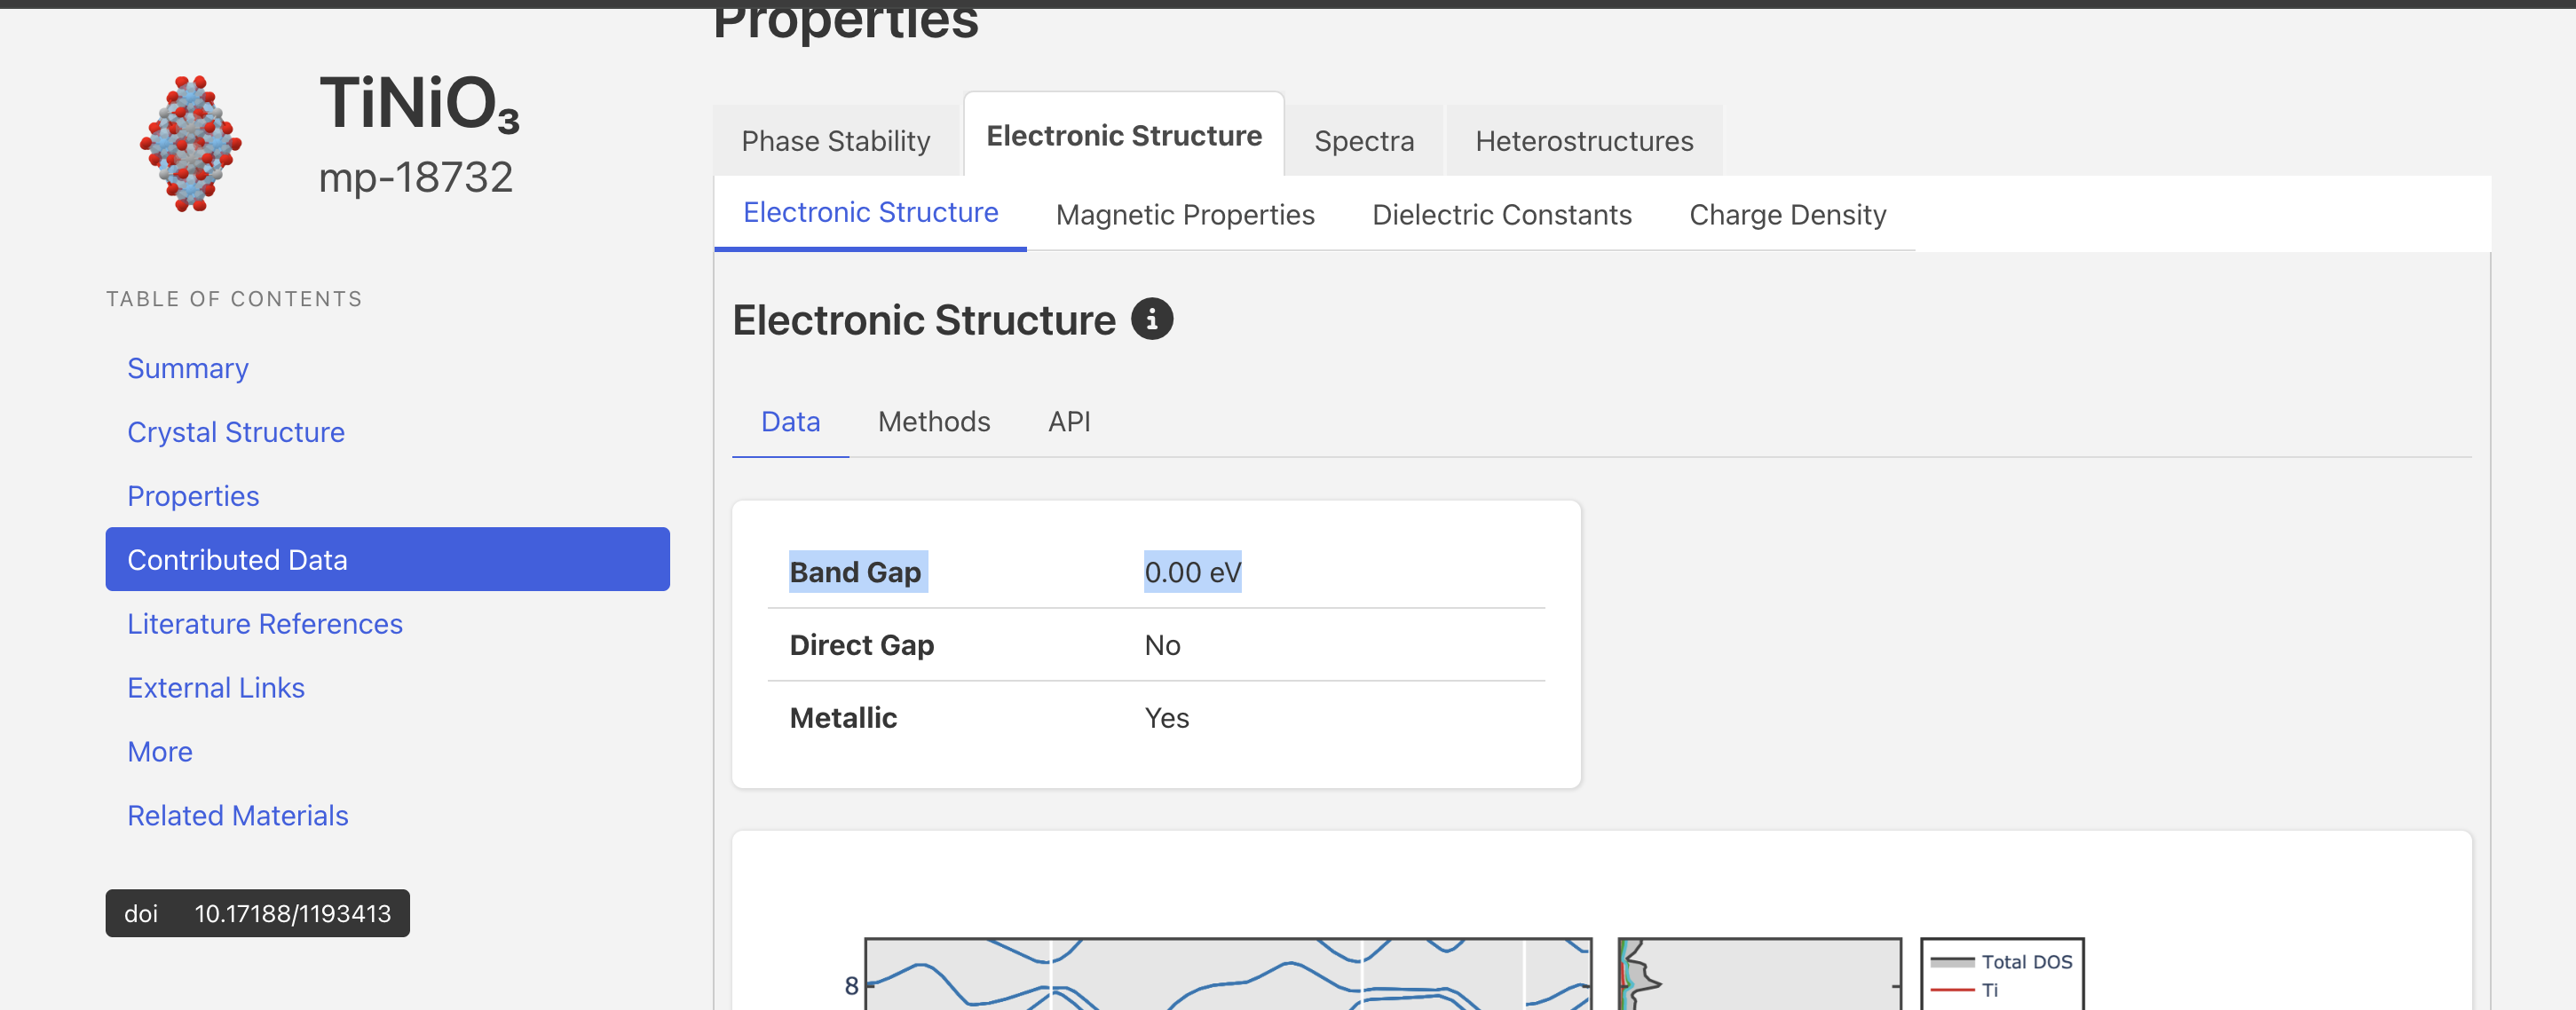This screenshot has width=2576, height=1010.
Task: Click the Electronic Structure info icon
Action: tap(1151, 319)
